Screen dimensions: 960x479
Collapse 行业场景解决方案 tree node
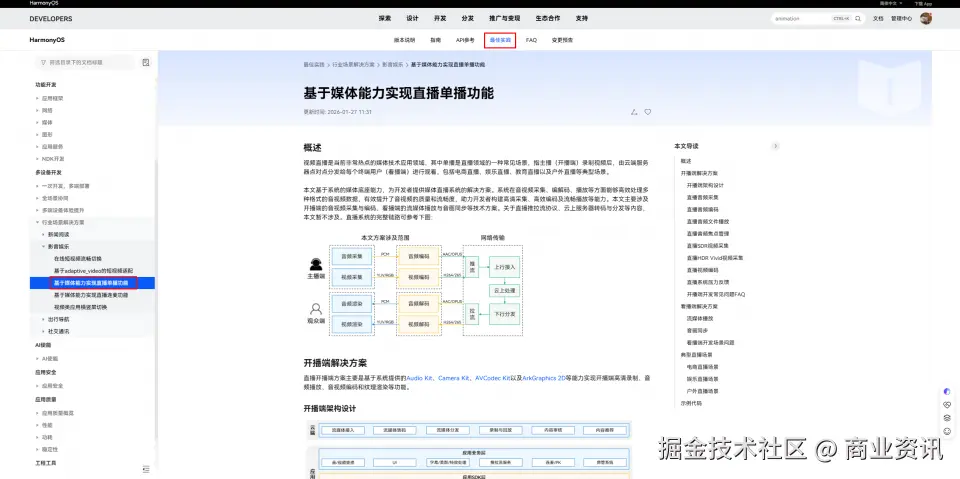(37, 222)
